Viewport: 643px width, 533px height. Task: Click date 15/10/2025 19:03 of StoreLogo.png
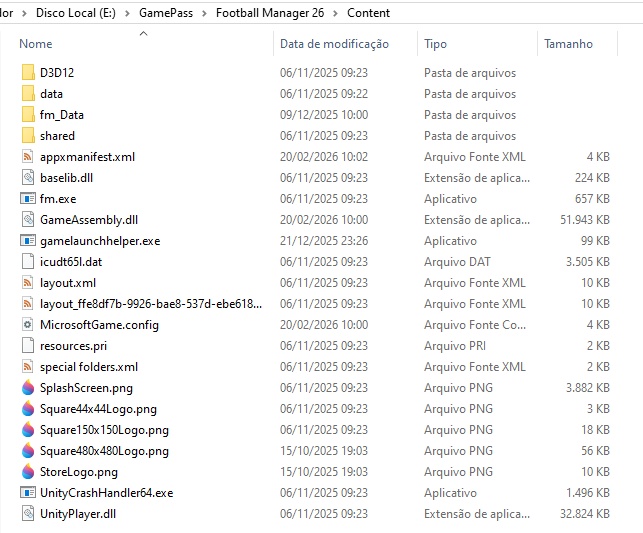pos(324,472)
